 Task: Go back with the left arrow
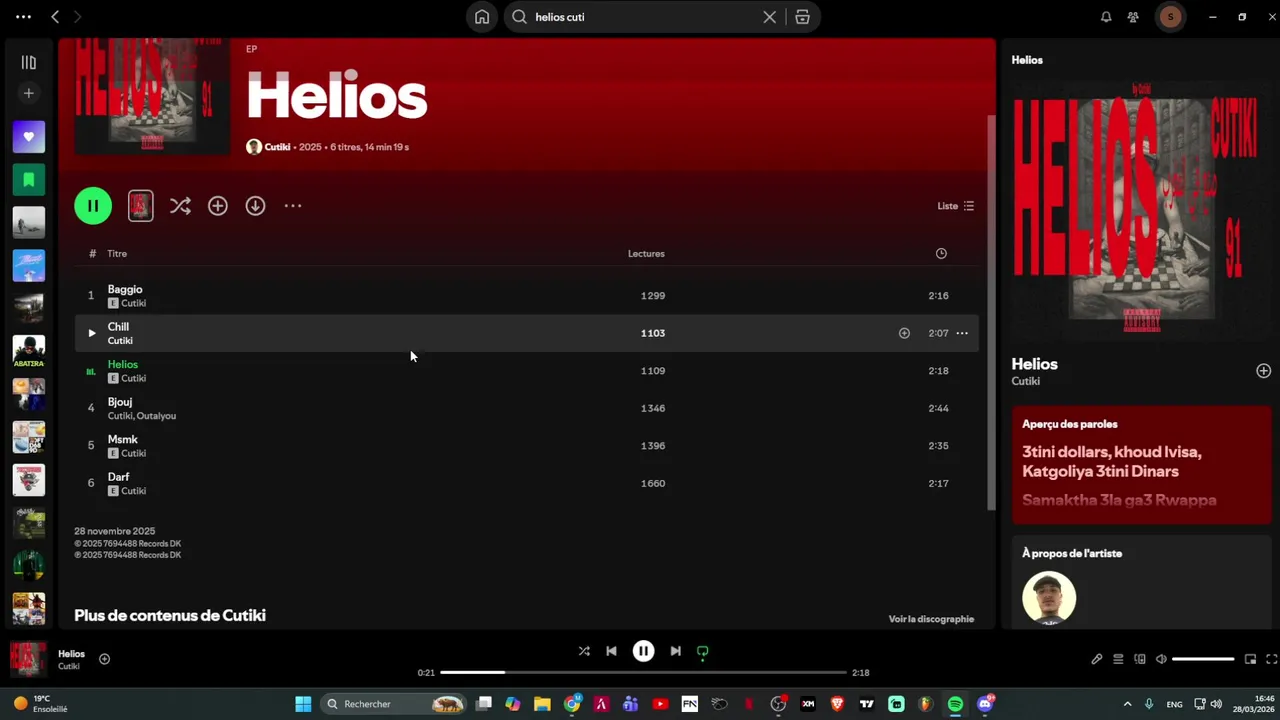[x=55, y=17]
